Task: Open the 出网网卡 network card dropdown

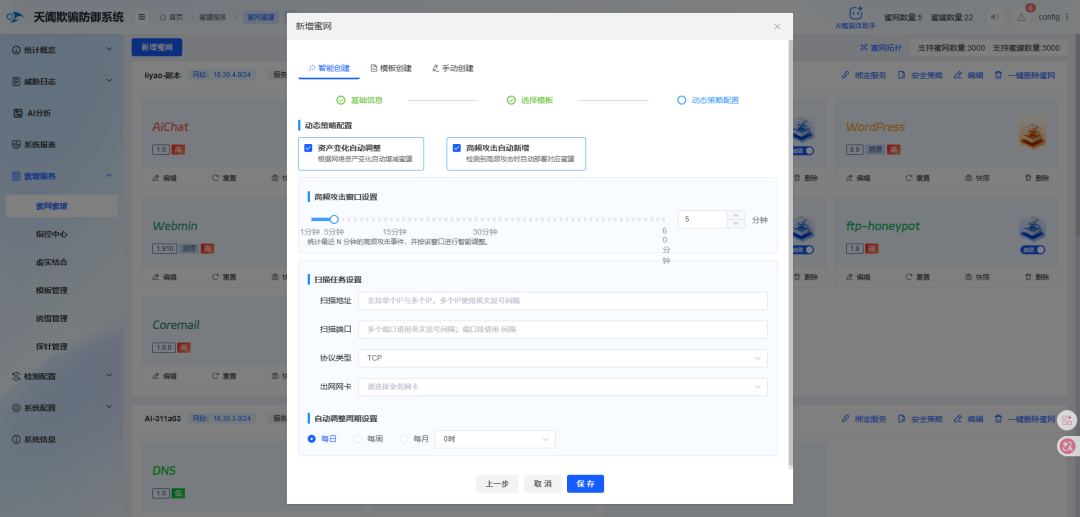Action: click(x=562, y=385)
